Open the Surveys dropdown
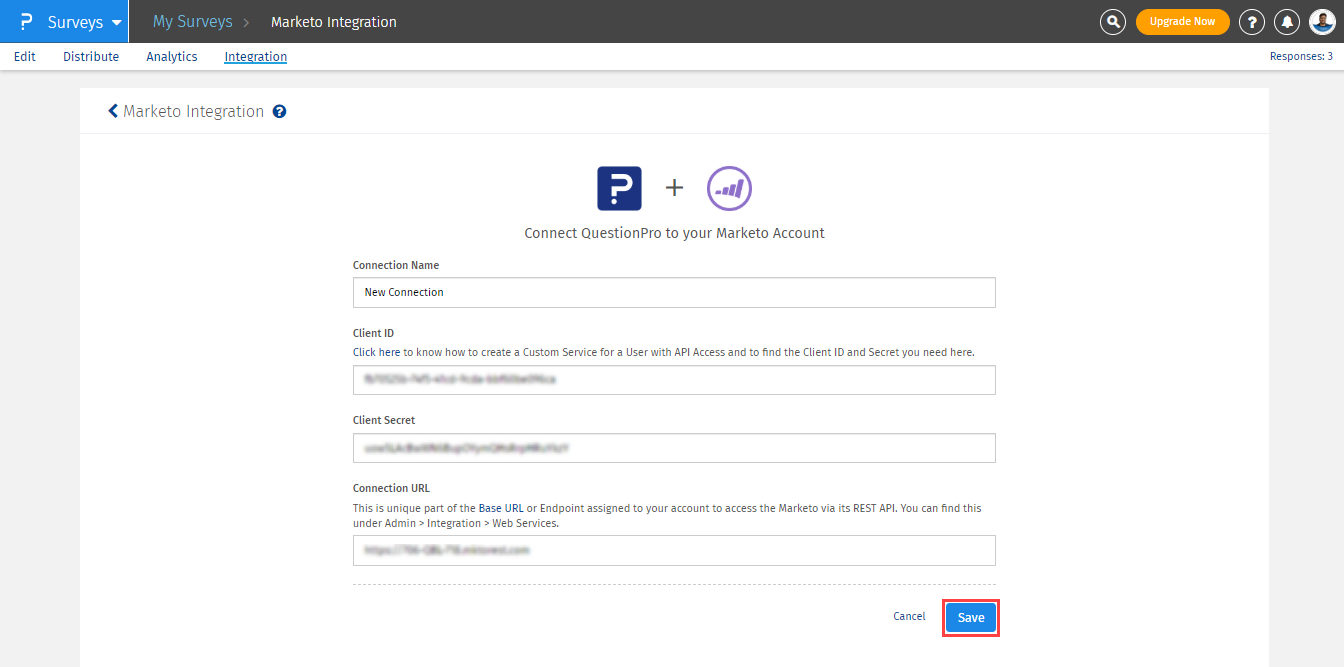Screen dimensions: 1344x667 [75, 21]
